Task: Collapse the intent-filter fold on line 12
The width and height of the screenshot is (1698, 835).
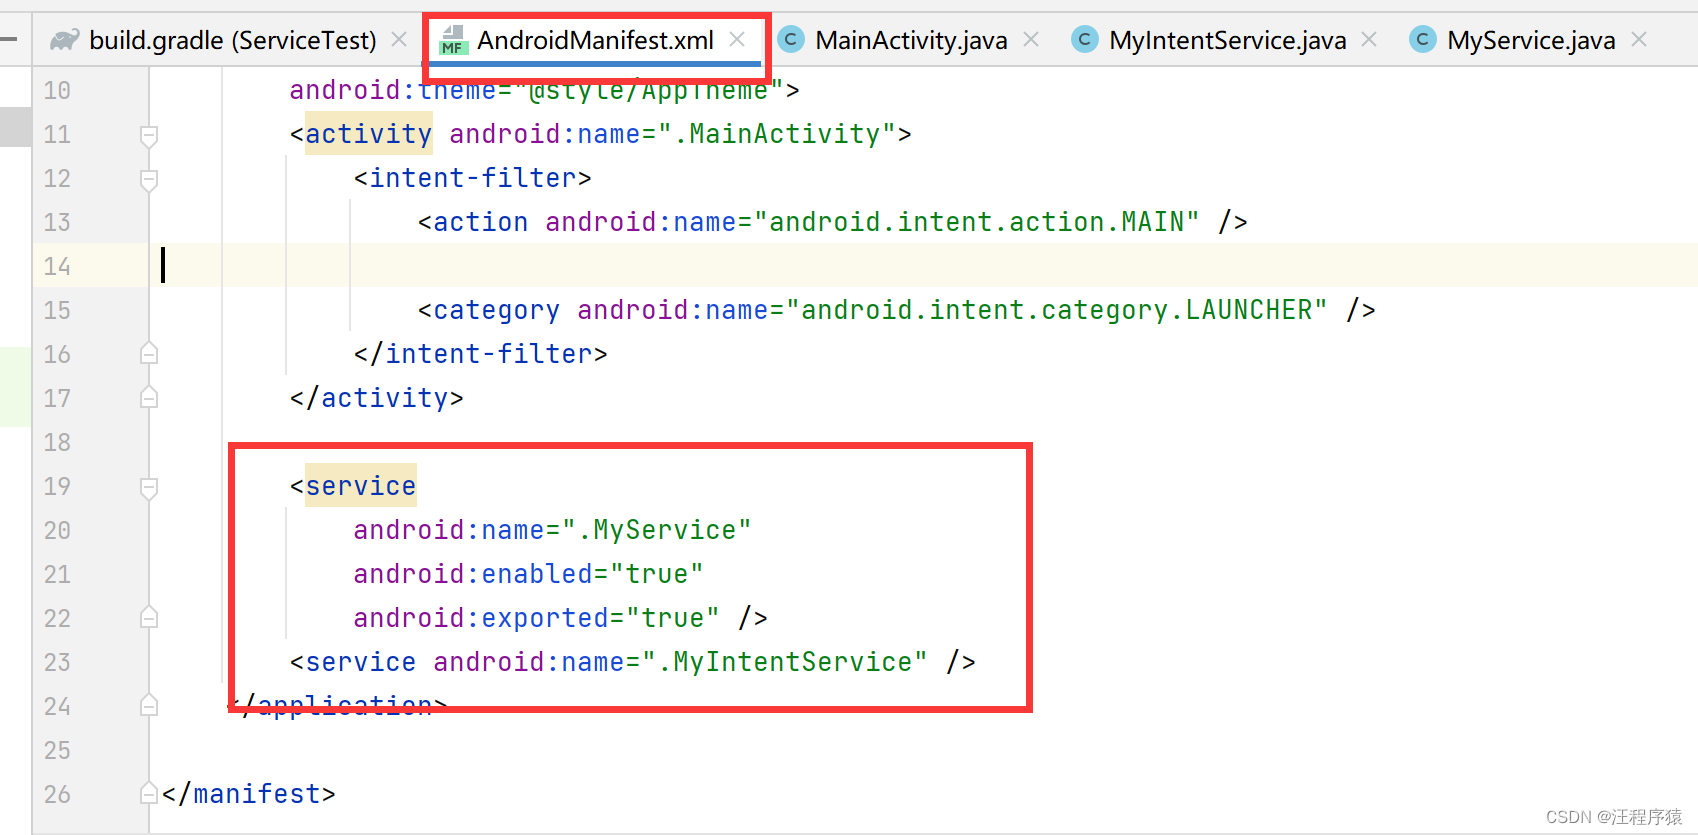Action: 149,179
